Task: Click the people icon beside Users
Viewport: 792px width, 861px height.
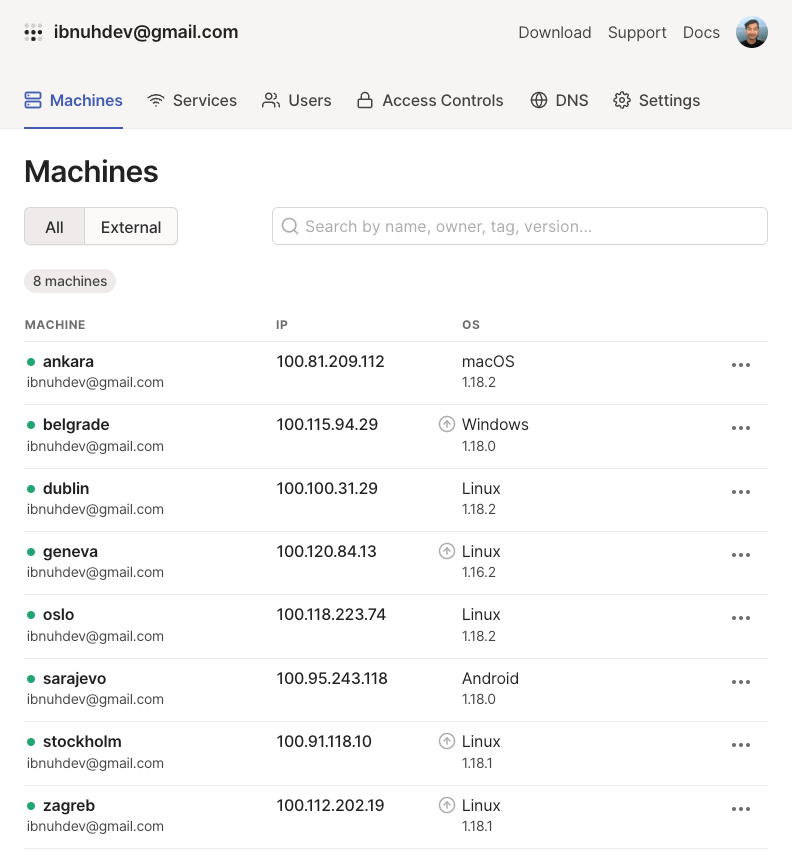Action: 268,100
